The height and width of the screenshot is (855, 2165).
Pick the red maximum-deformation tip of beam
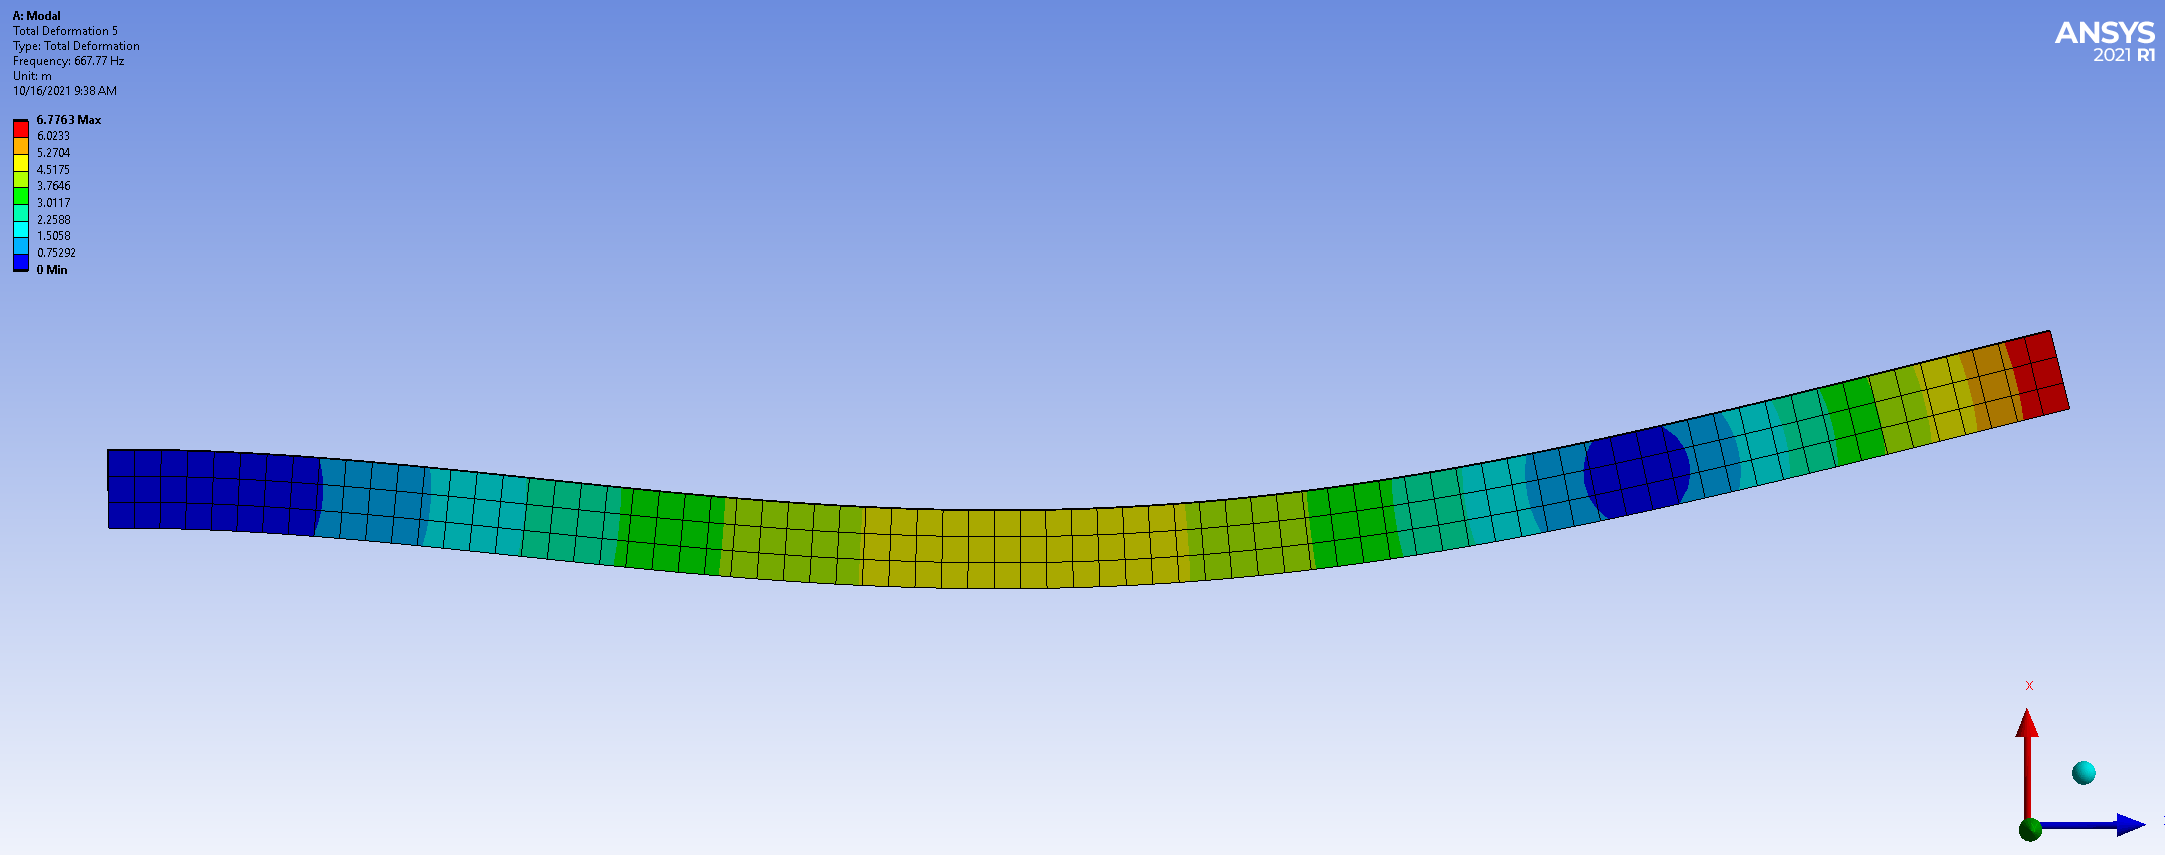pyautogui.click(x=2038, y=375)
